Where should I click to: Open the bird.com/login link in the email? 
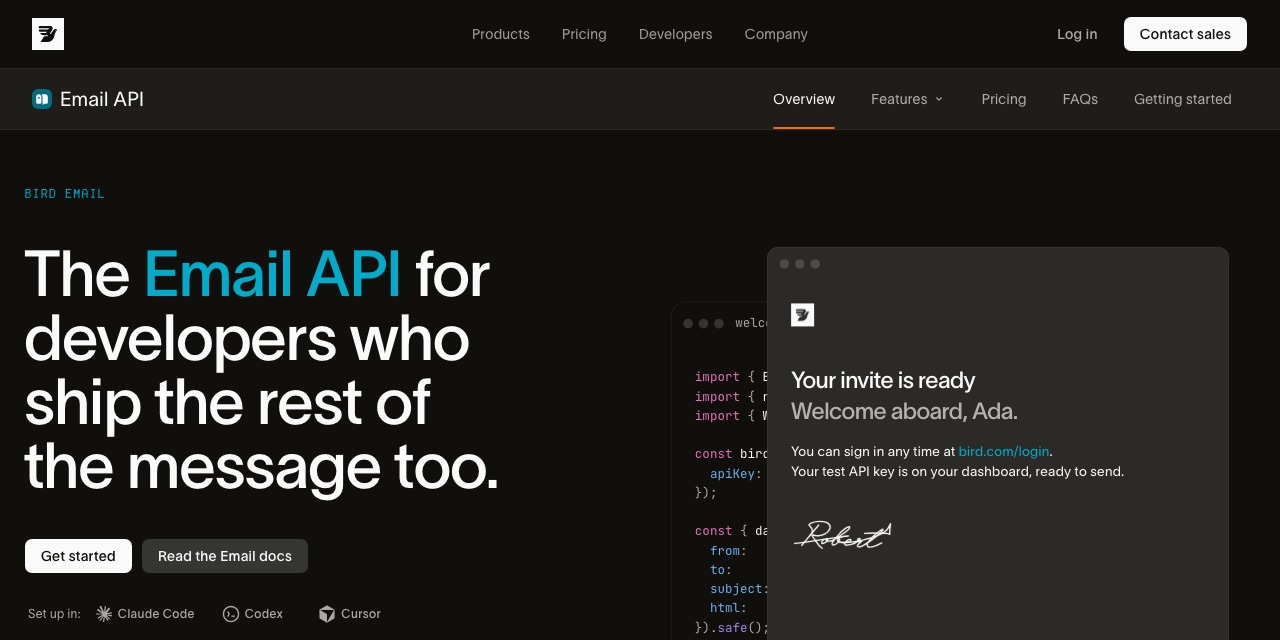click(x=1004, y=451)
